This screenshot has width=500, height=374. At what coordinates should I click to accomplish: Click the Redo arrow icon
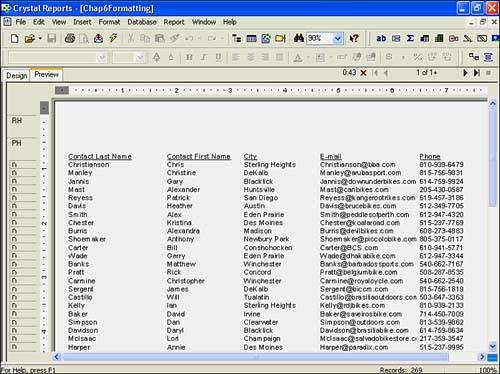pyautogui.click(x=211, y=38)
